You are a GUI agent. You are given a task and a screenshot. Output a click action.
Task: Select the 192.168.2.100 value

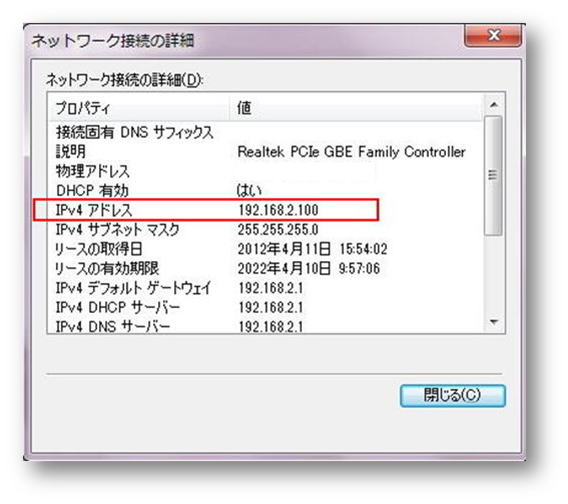[x=278, y=210]
